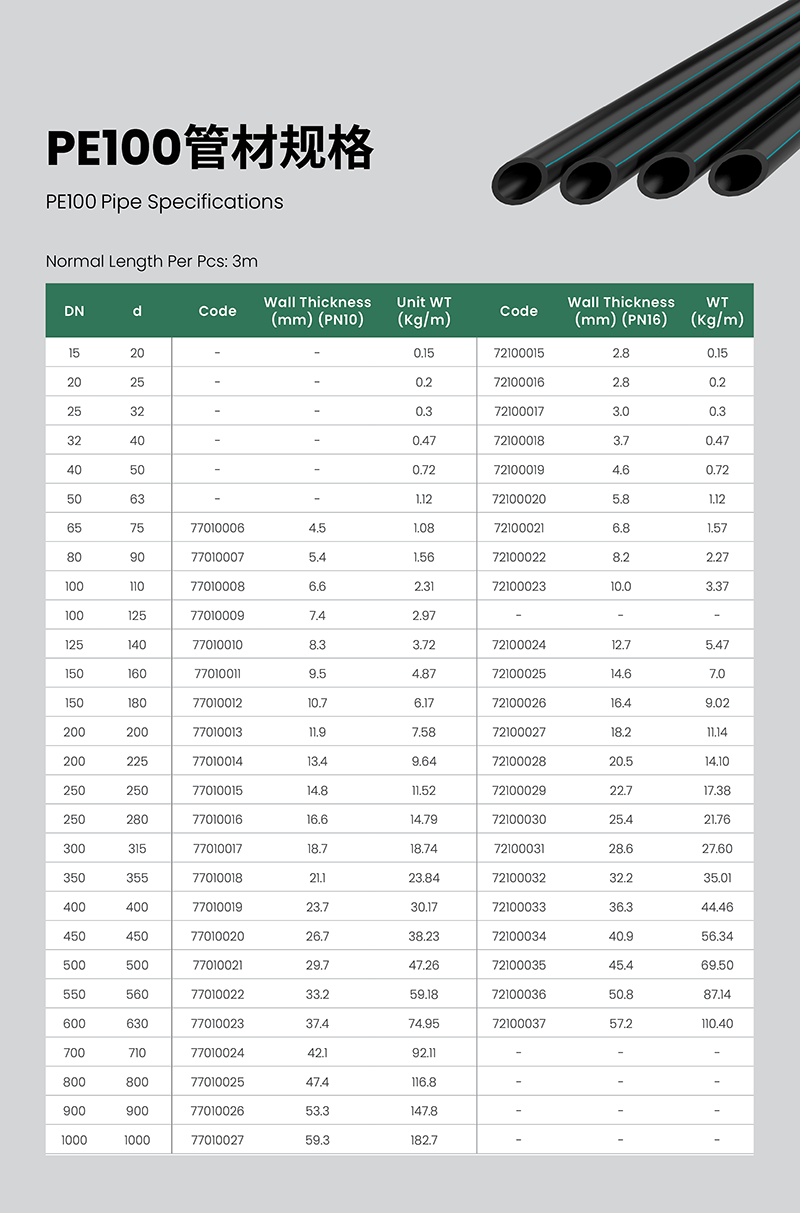
Task: Click code cell 77010020
Action: [x=217, y=937]
